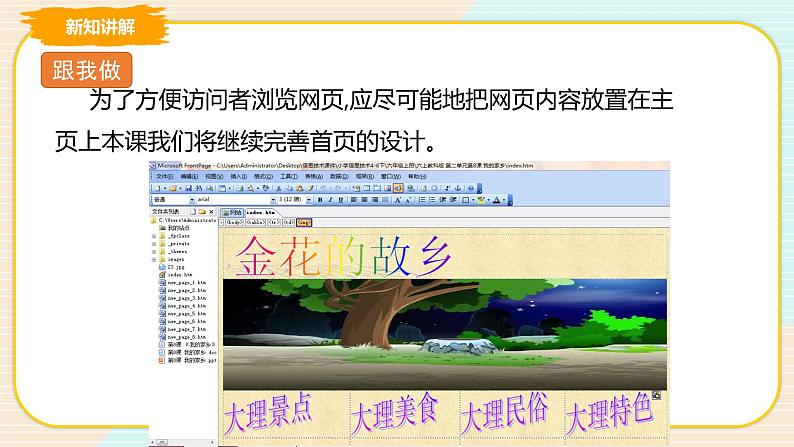Click the 大理民俗 navigation text
This screenshot has width=794, height=447.
[x=504, y=413]
